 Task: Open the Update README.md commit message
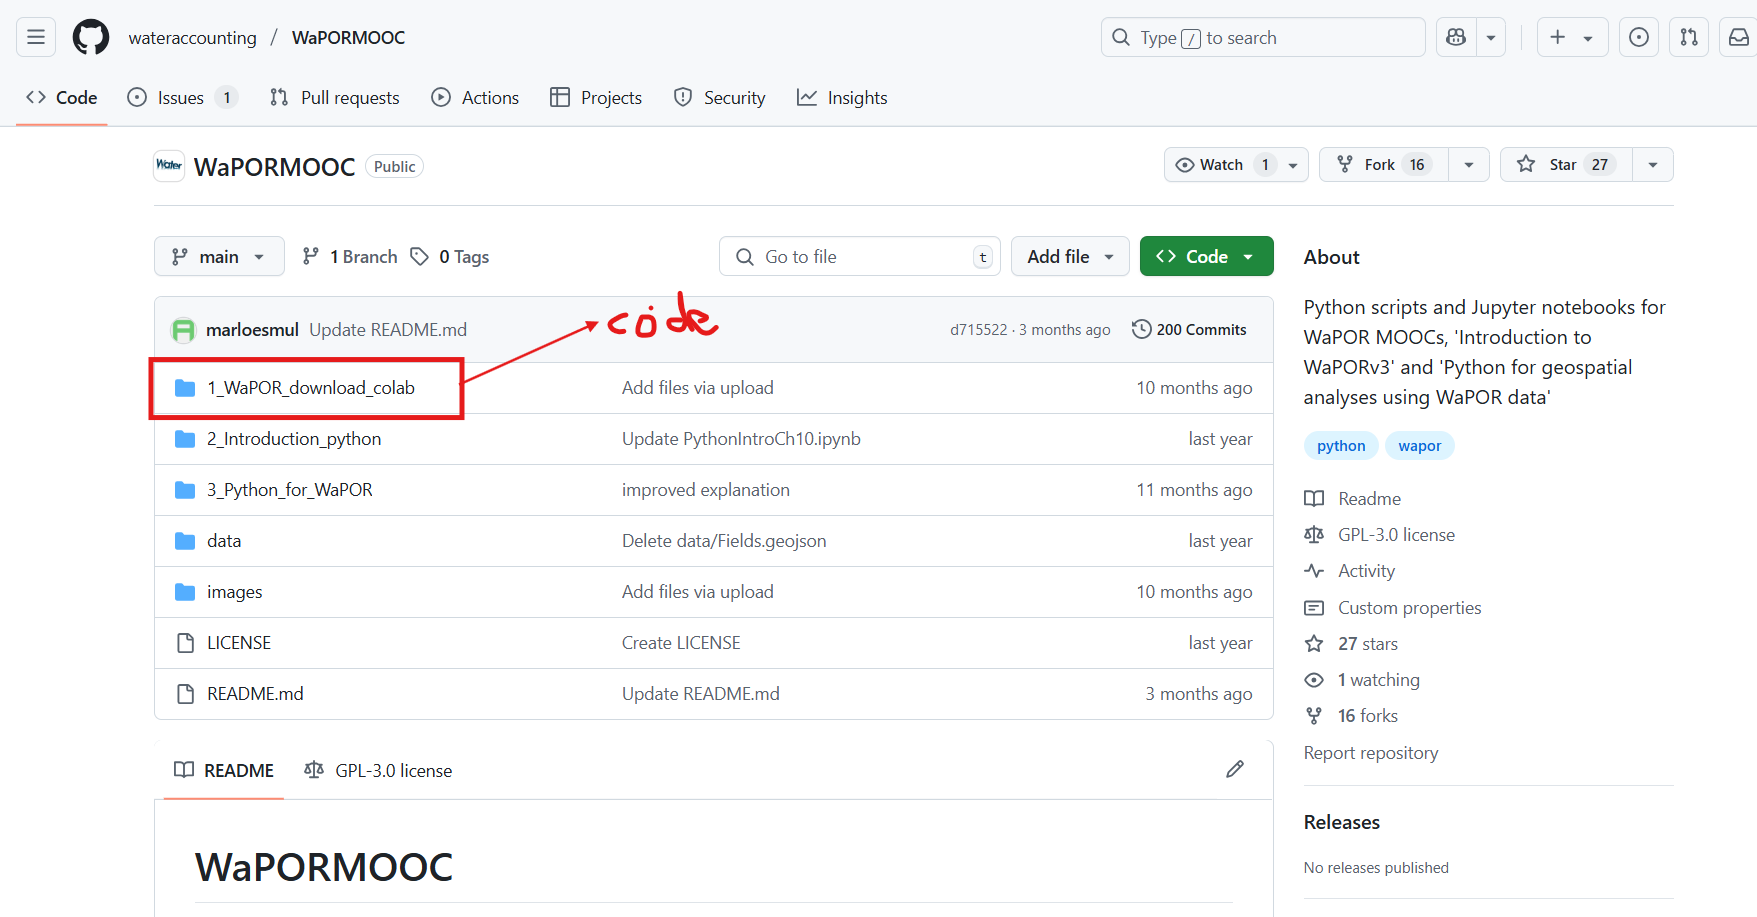click(x=388, y=330)
